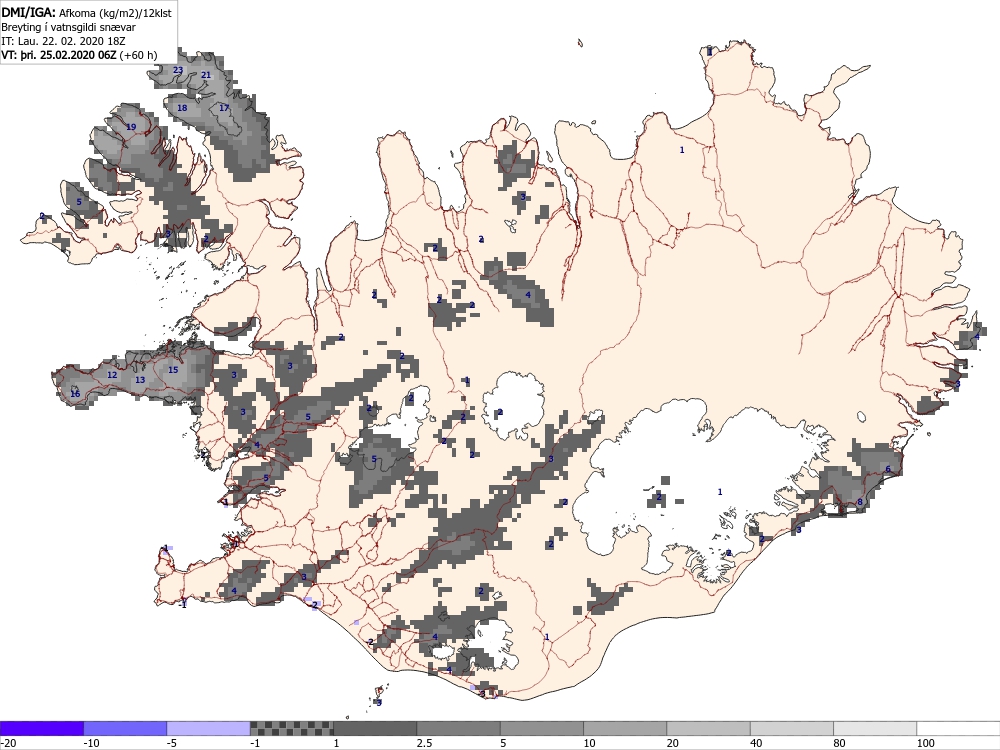Click the legend tick label 80
This screenshot has height=750, width=1000.
pos(840,743)
